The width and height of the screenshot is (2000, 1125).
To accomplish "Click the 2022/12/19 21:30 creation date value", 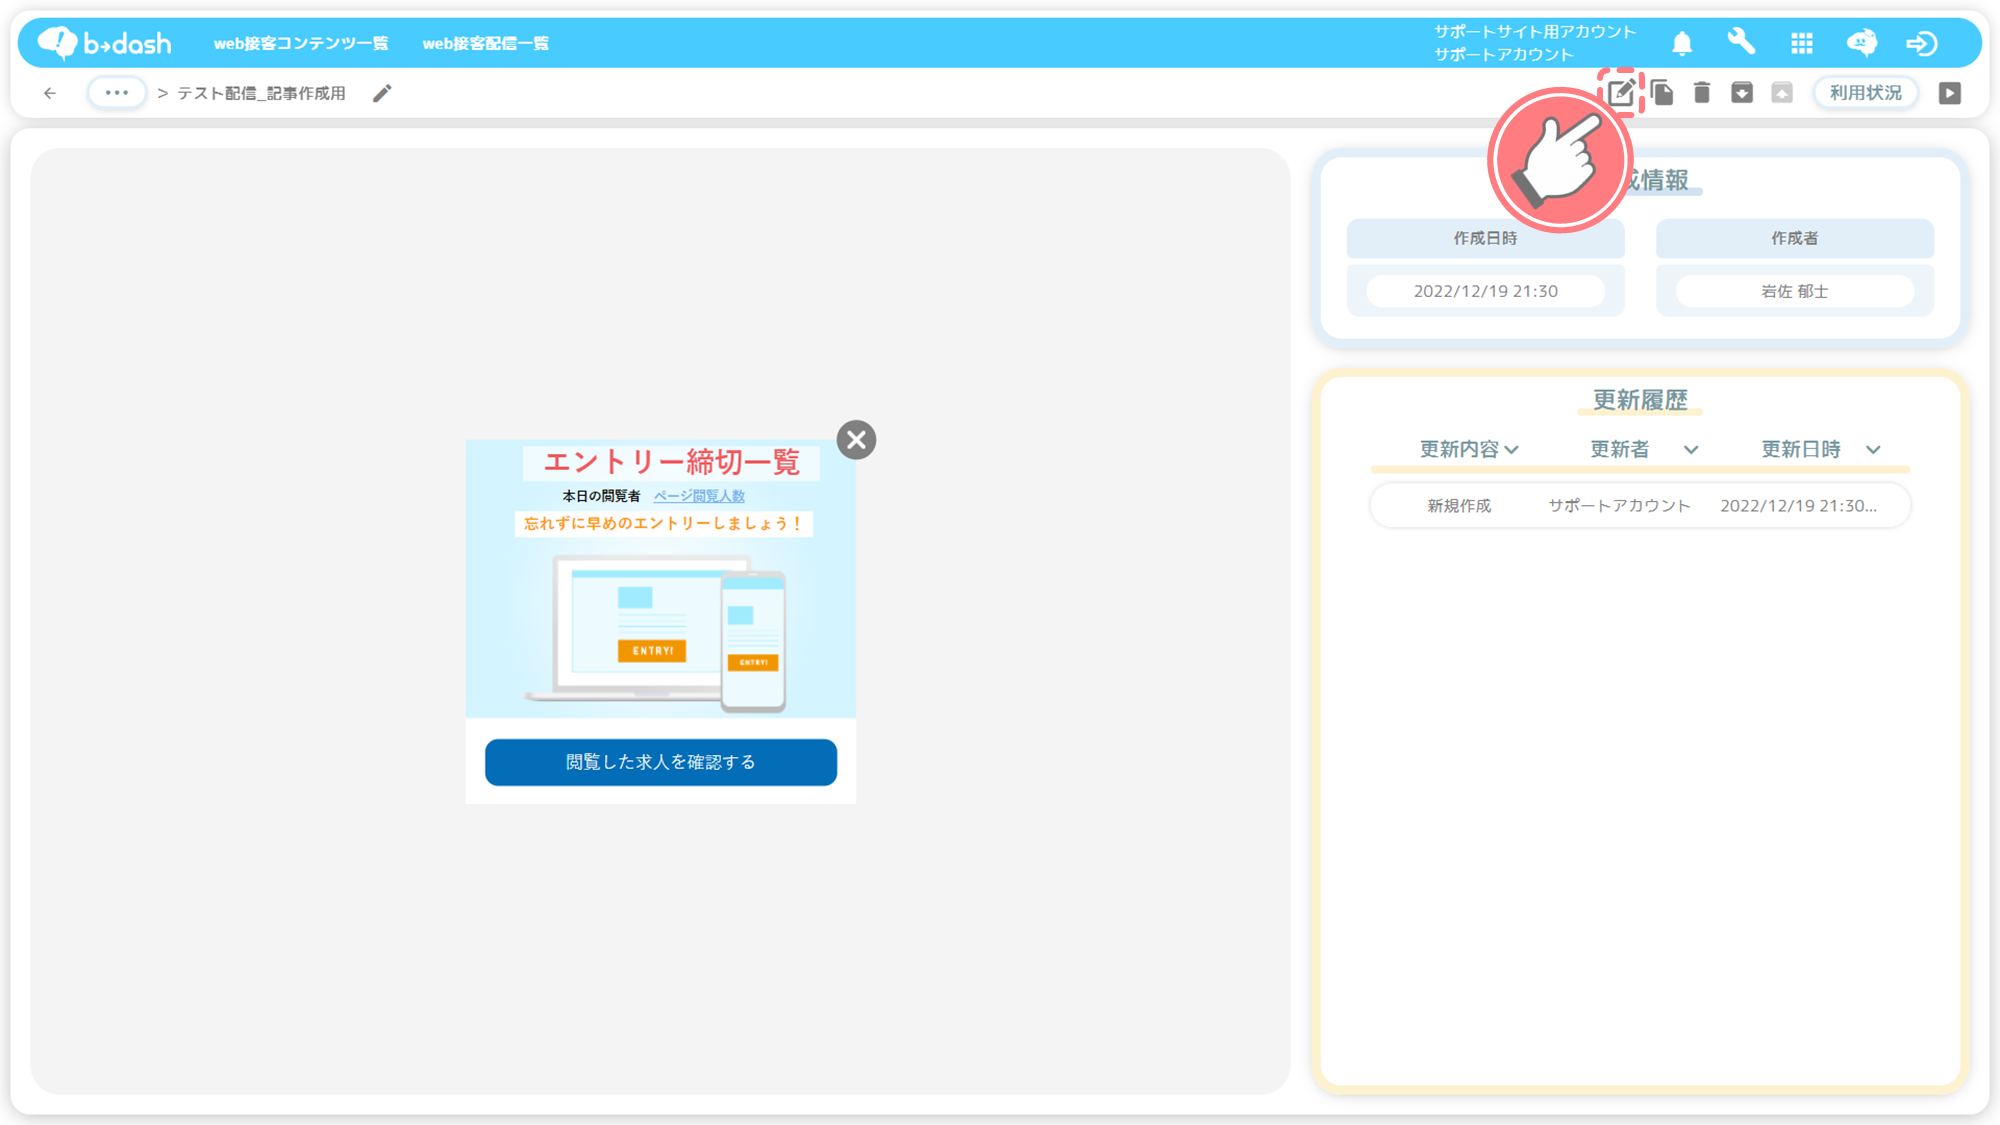I will tap(1486, 291).
